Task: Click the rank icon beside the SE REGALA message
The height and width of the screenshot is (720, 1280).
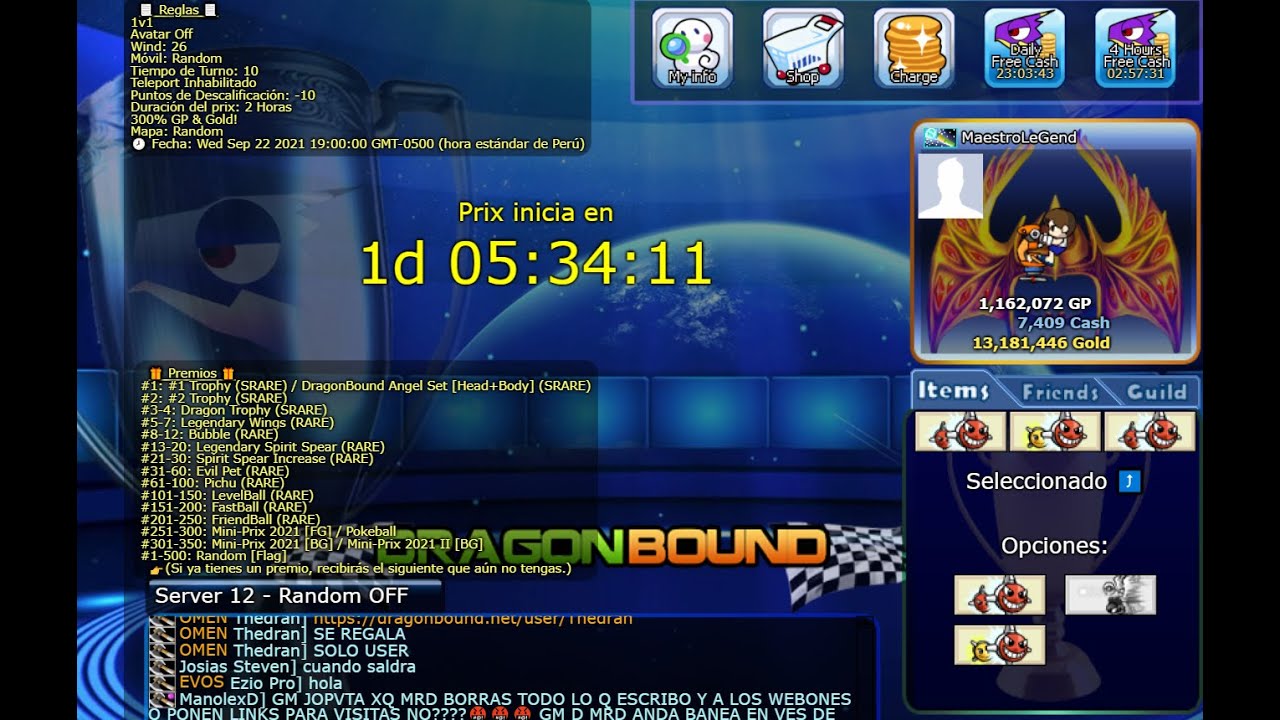Action: [x=162, y=634]
